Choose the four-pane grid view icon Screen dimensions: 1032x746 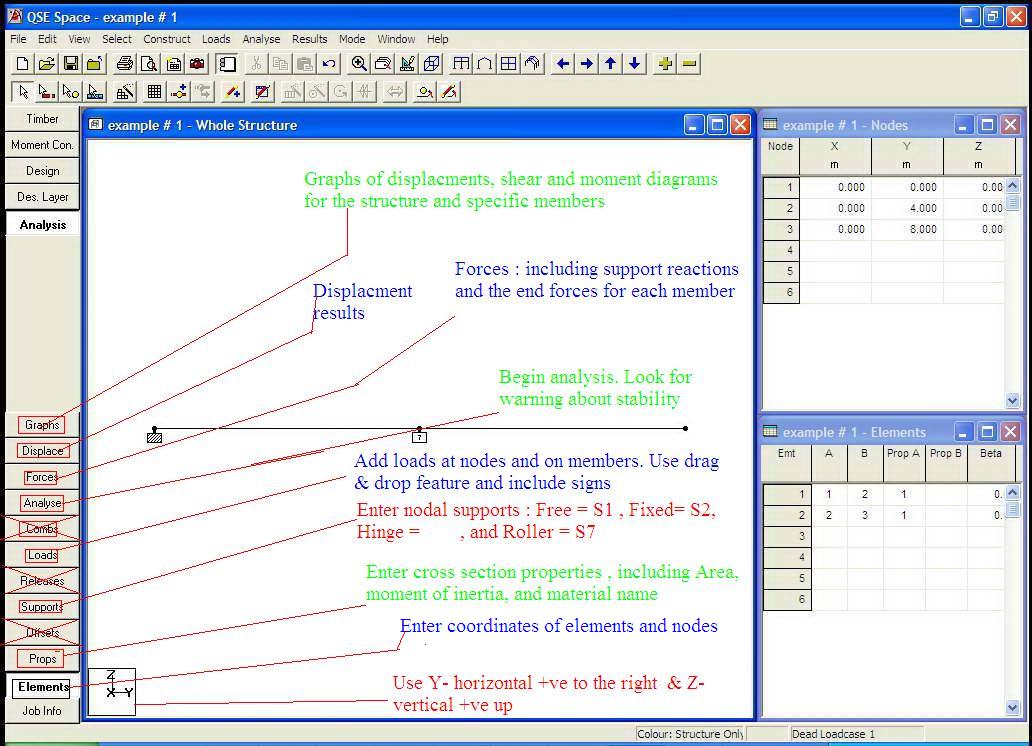pyautogui.click(x=509, y=64)
